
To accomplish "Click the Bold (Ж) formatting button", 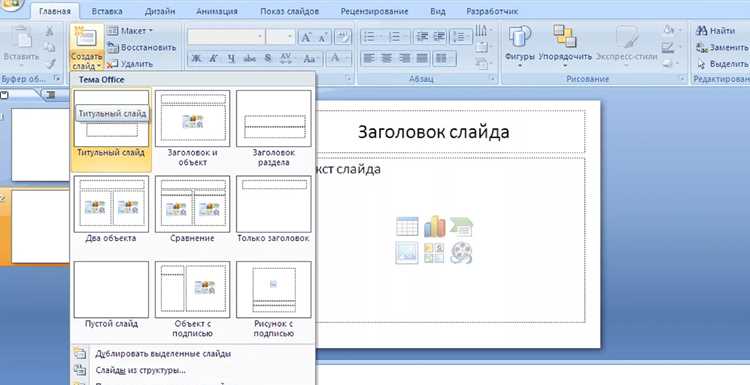I will point(196,58).
